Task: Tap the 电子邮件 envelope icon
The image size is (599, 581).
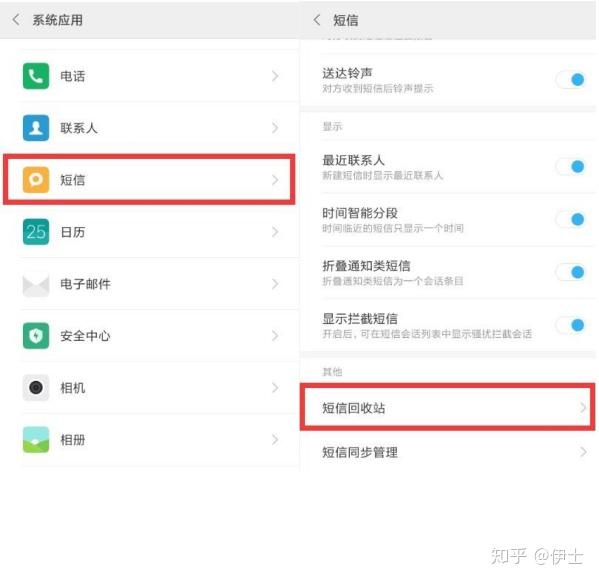Action: pos(36,284)
